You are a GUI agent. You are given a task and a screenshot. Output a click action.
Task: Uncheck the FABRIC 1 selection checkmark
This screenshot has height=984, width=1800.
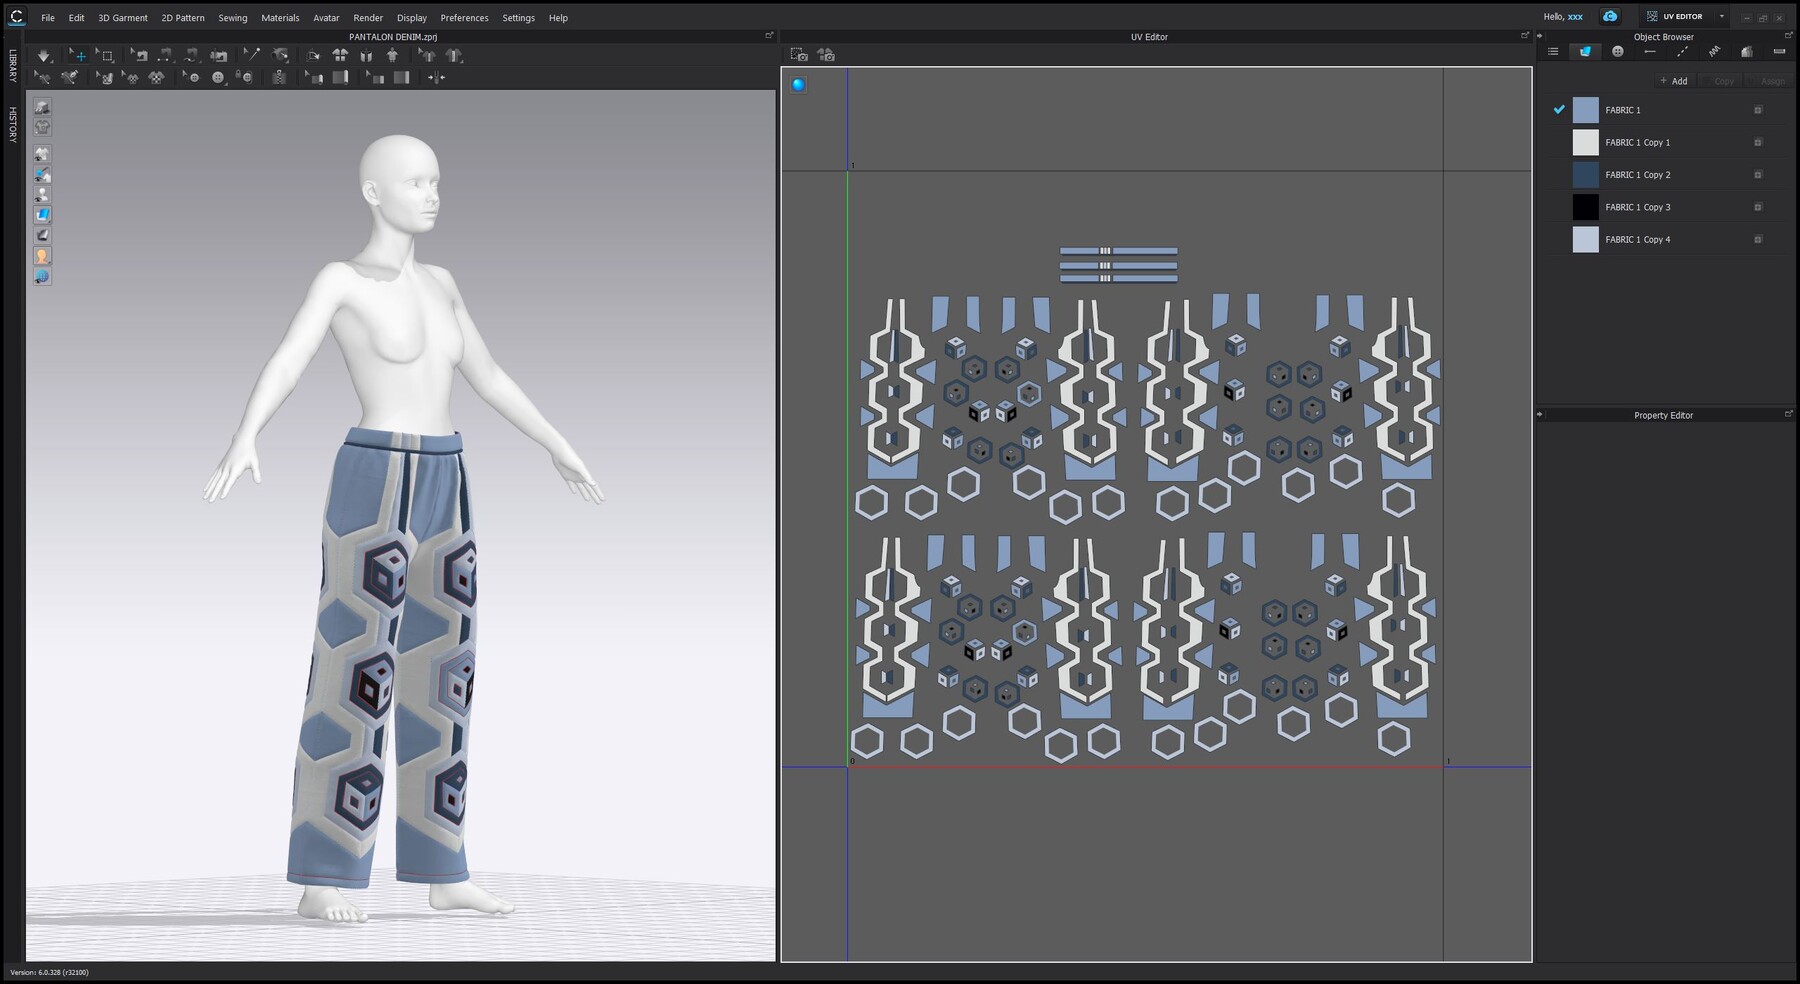(1558, 110)
